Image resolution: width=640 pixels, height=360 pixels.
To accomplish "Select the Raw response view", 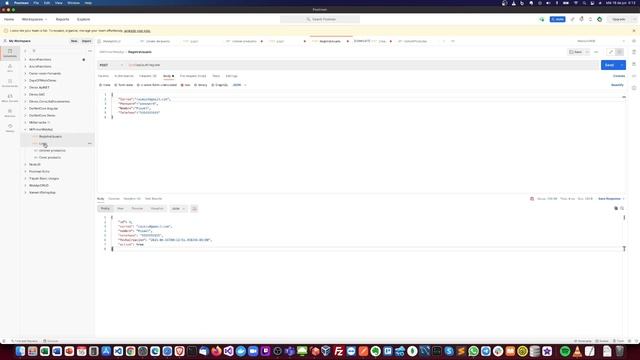I will click(x=120, y=209).
